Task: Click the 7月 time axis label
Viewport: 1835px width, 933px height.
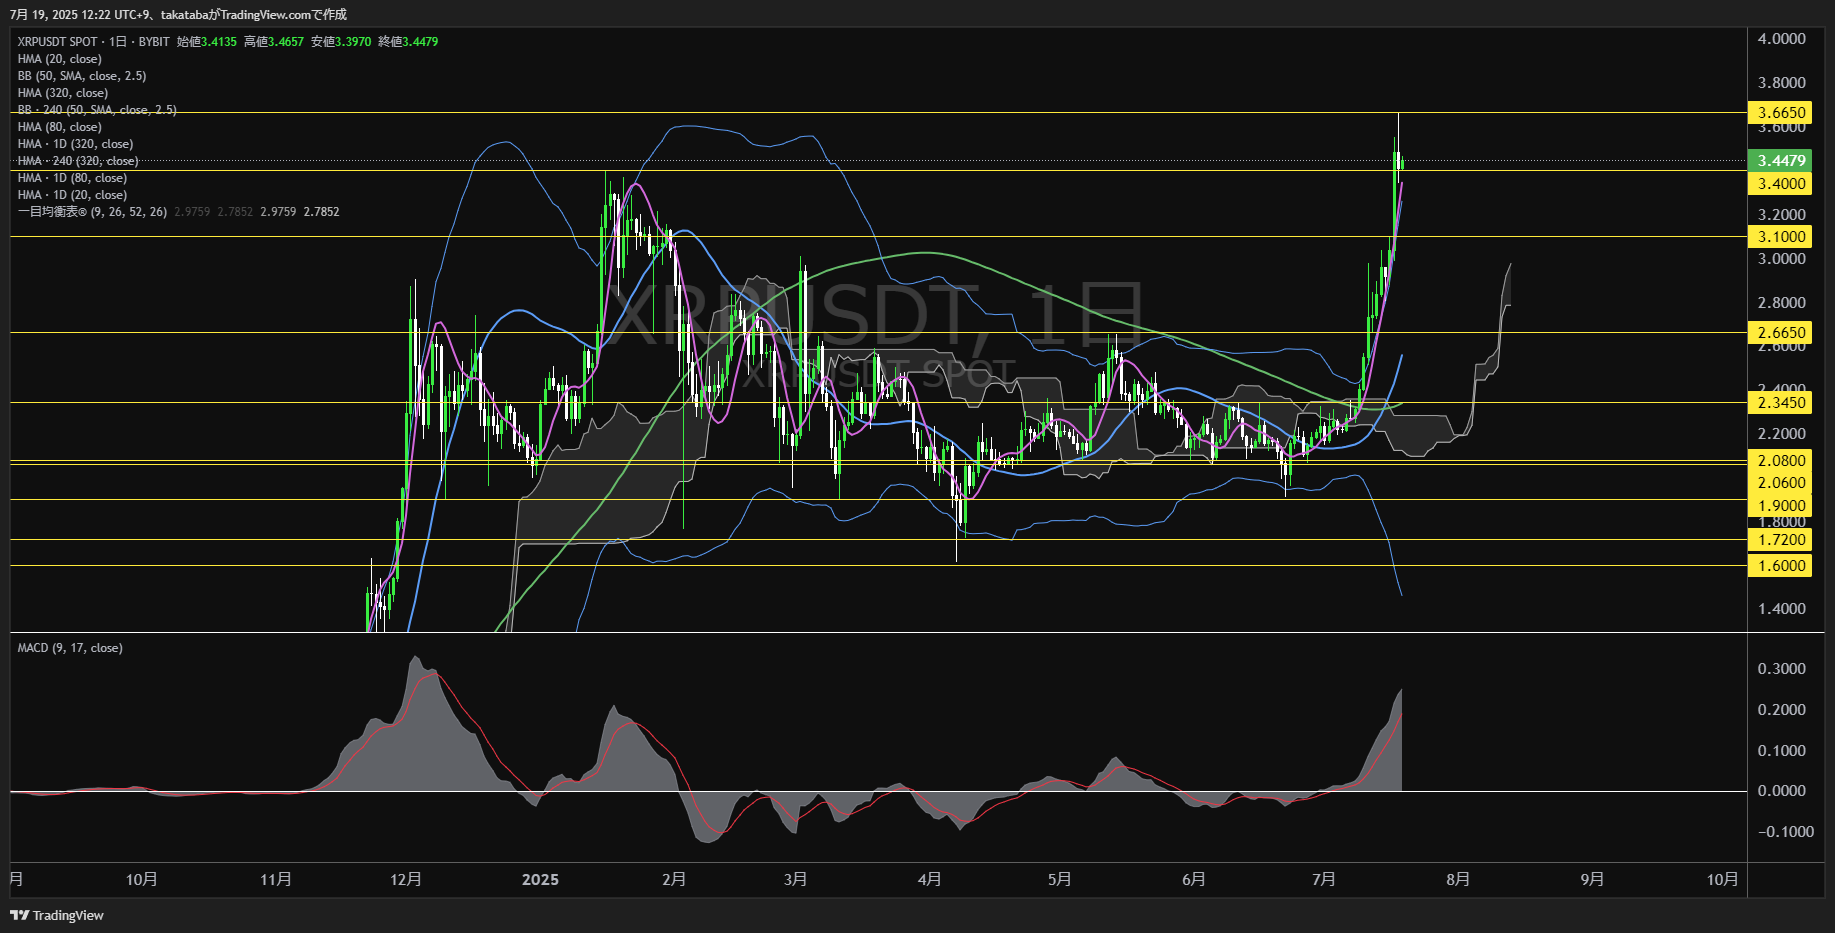Action: point(1323,880)
